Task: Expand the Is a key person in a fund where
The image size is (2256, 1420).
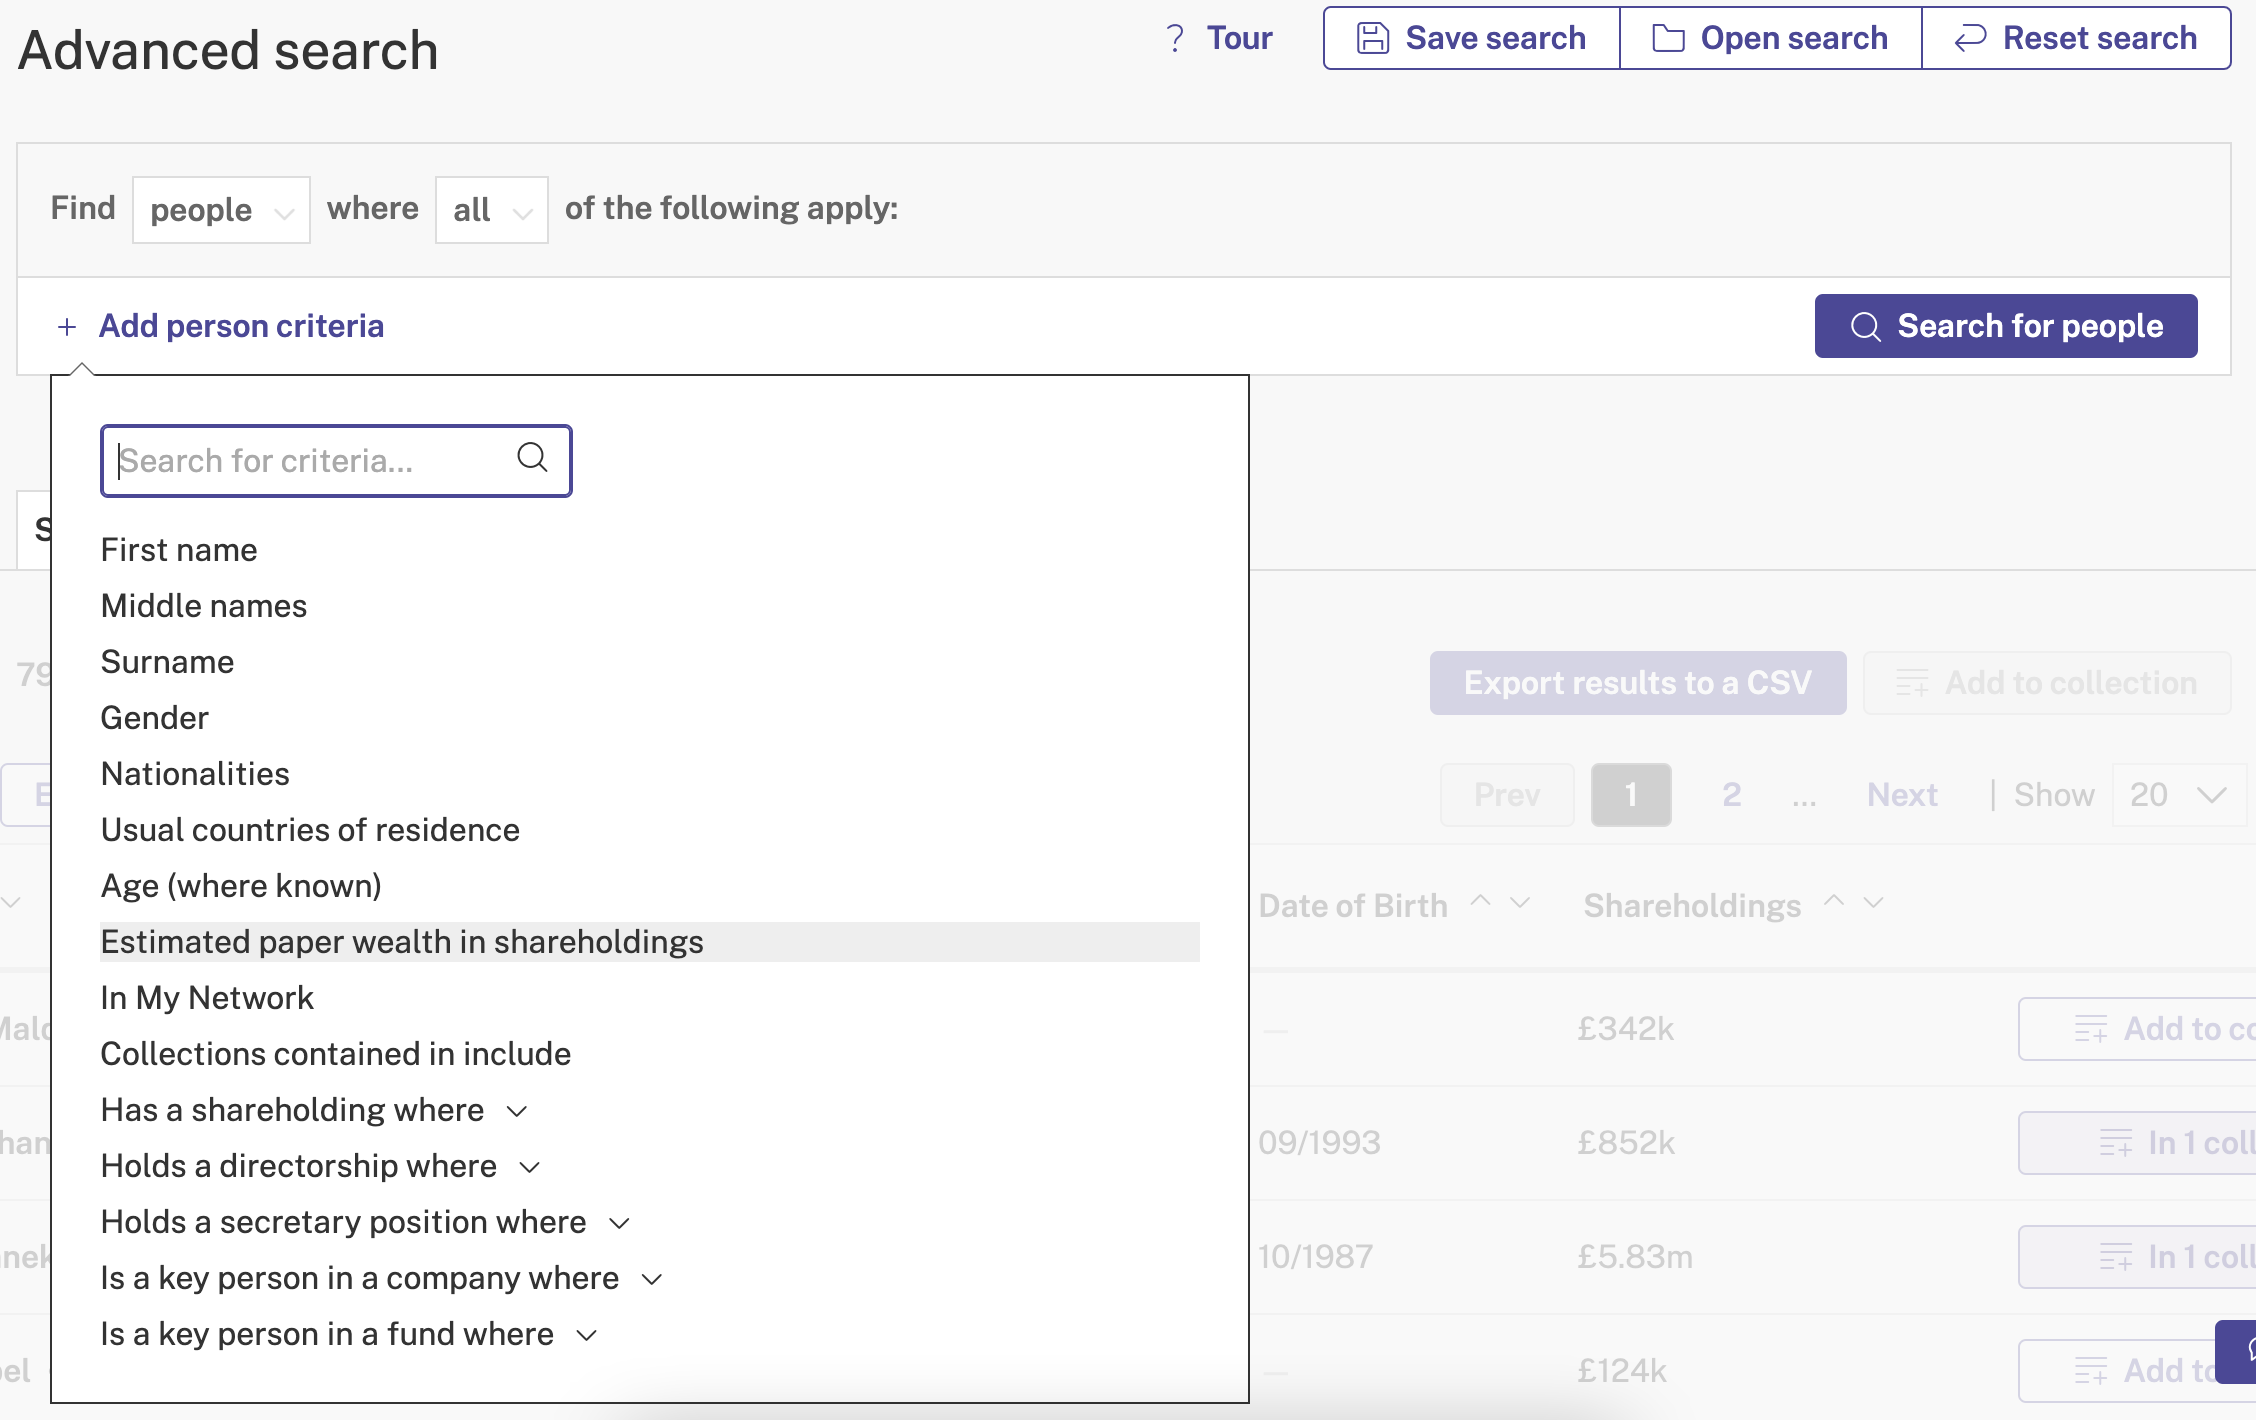Action: [587, 1333]
